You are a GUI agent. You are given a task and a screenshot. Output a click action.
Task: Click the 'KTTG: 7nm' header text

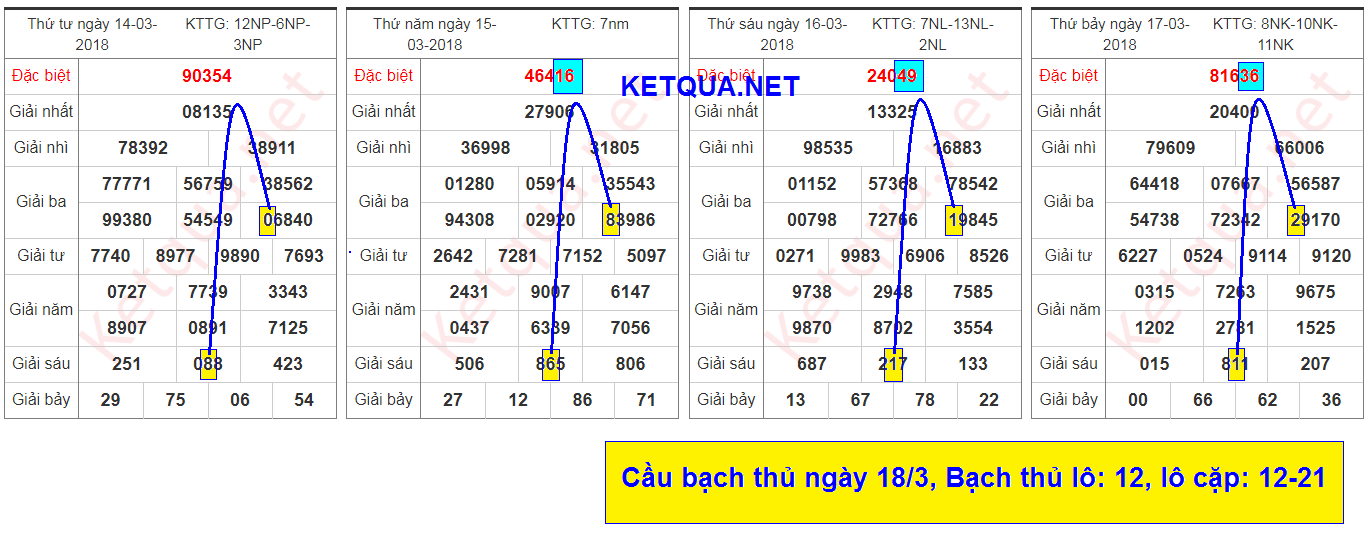(590, 24)
